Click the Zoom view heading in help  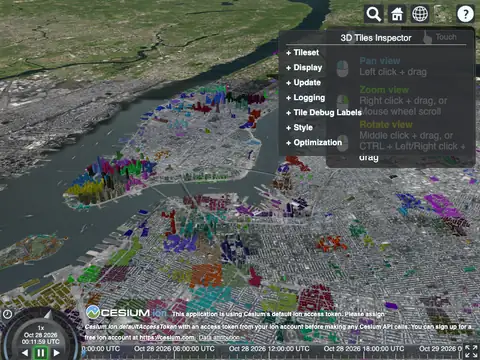point(384,90)
